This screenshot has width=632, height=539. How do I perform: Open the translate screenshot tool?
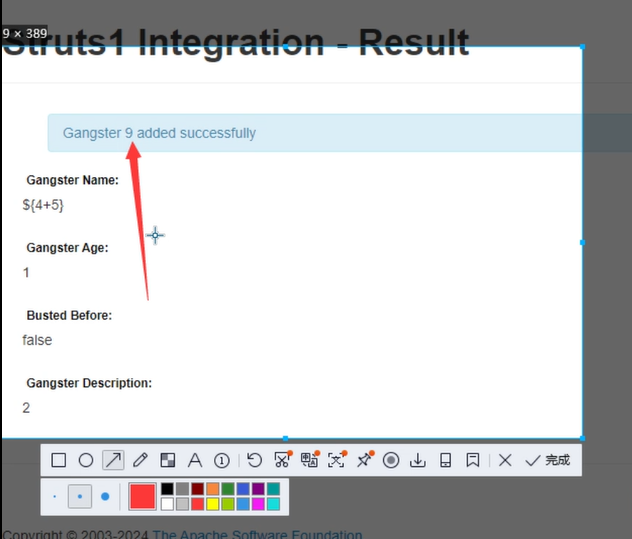[x=310, y=460]
